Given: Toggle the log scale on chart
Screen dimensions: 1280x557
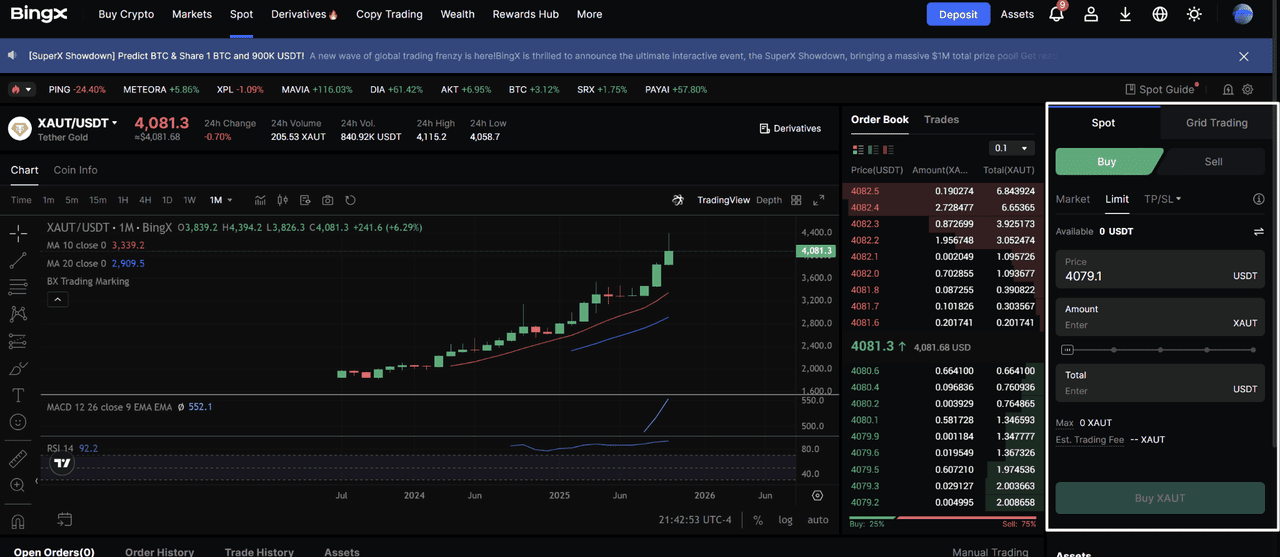Looking at the screenshot, I should [x=786, y=520].
